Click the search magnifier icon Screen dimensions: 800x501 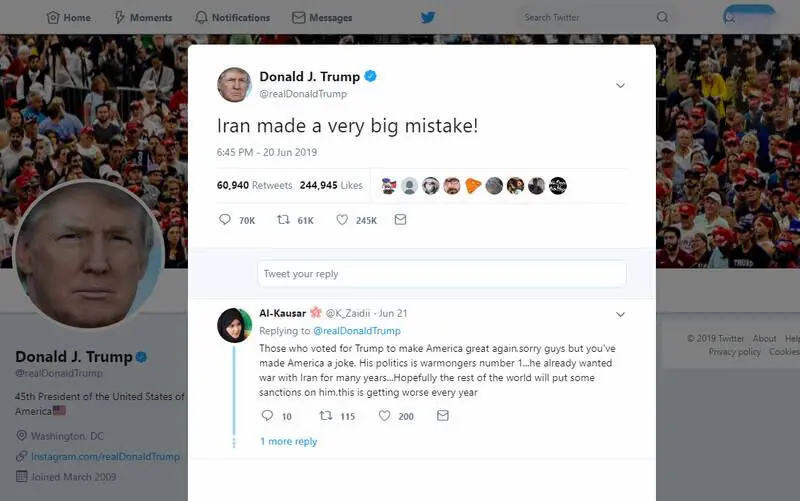662,17
